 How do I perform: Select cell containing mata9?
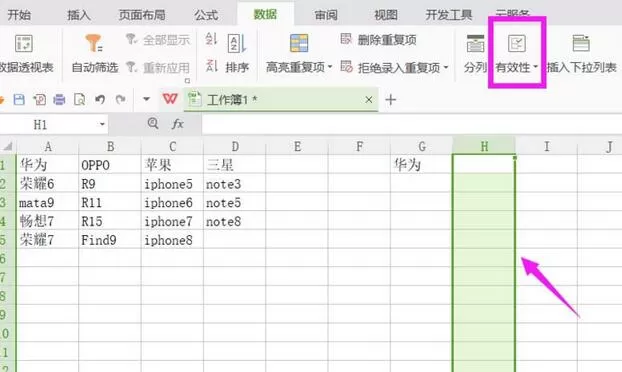pos(48,202)
